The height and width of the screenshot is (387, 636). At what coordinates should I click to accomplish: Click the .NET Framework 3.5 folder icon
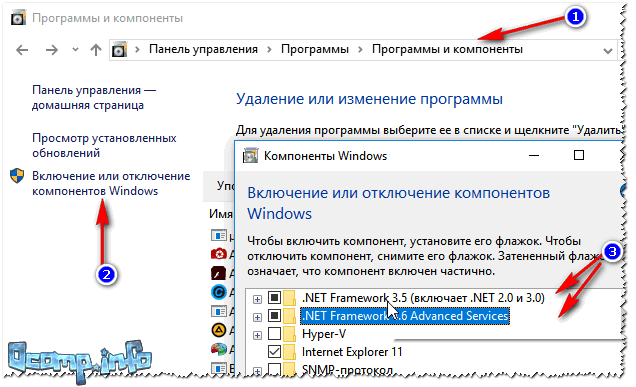tap(290, 298)
